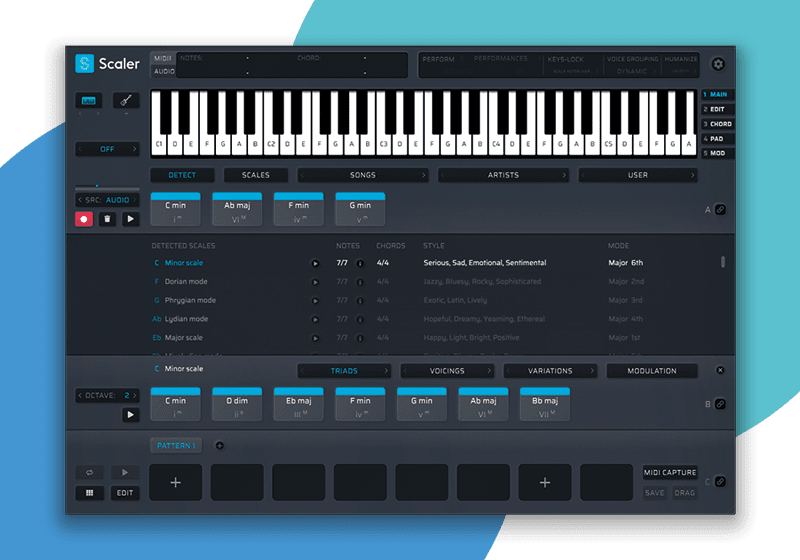Select the DETECT tab
The image size is (800, 560).
[x=182, y=175]
